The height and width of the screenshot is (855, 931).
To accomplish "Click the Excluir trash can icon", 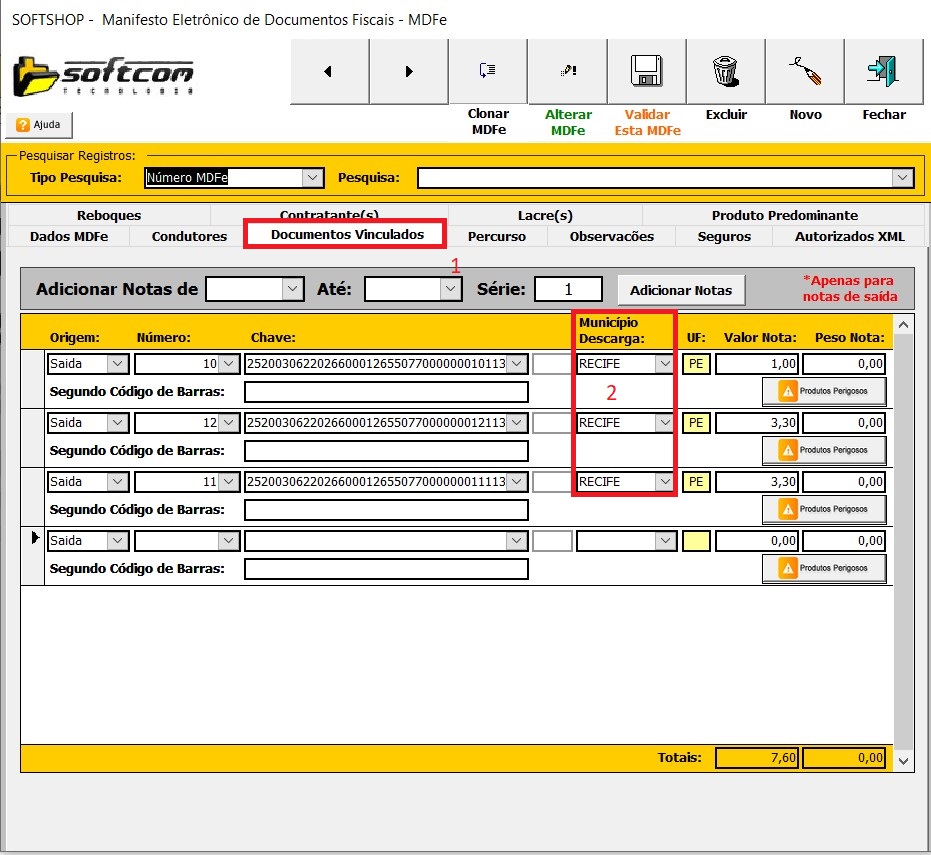I will click(x=725, y=71).
